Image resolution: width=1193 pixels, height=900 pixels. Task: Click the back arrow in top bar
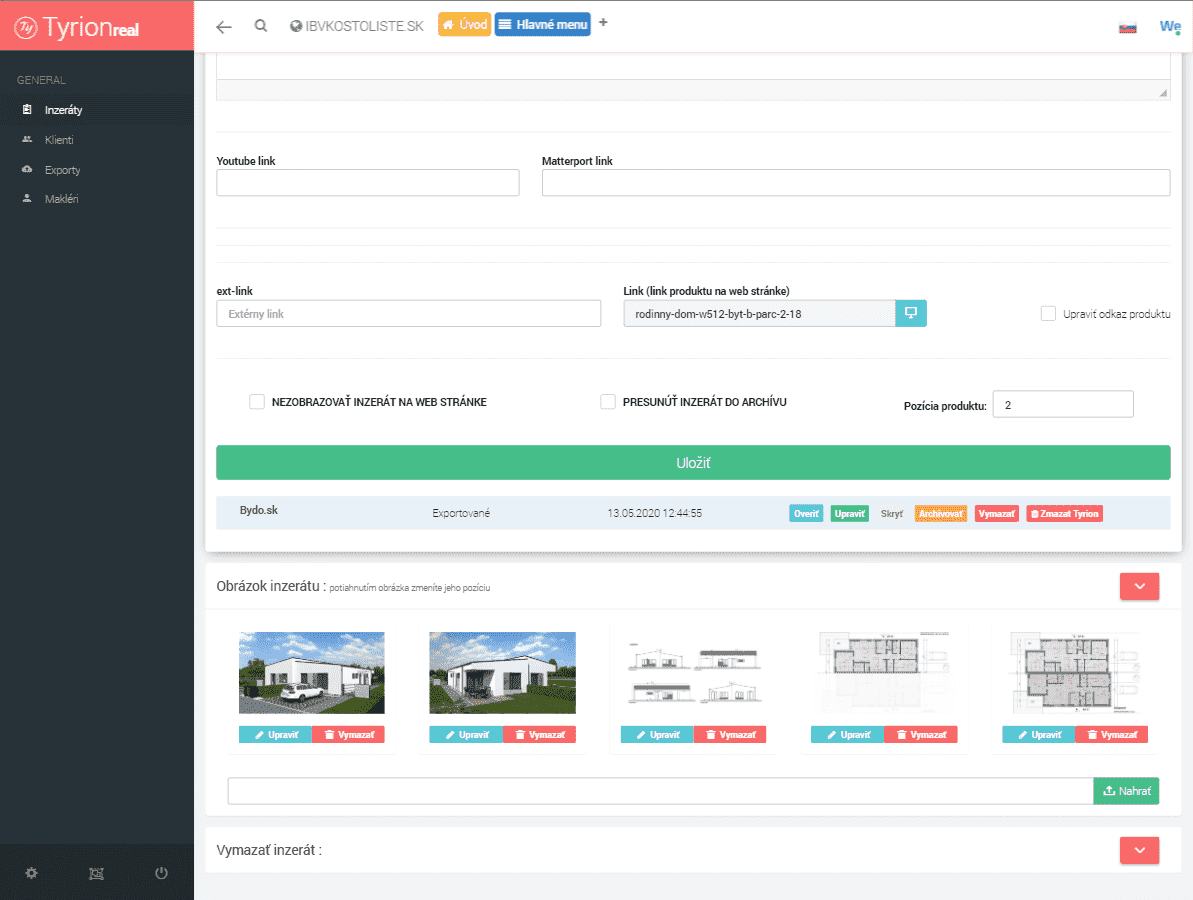(x=223, y=27)
